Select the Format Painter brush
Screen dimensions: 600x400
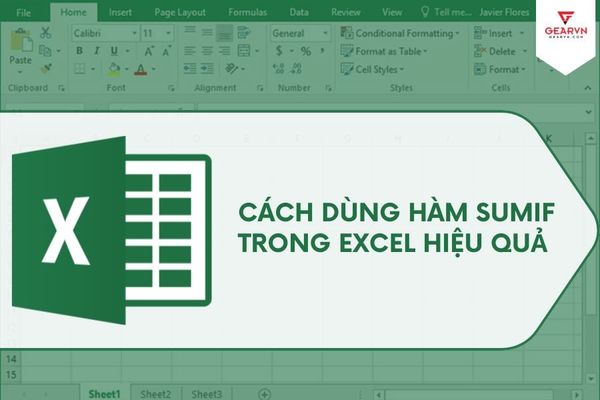(46, 69)
